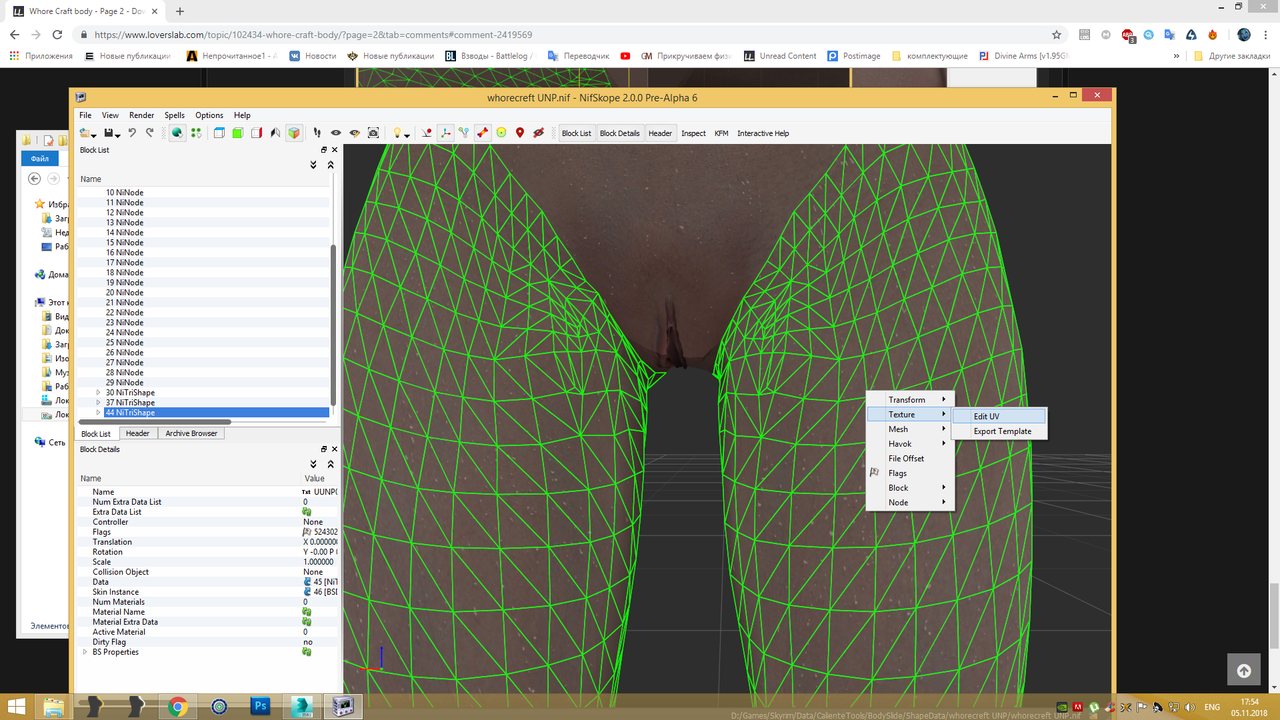Open the Render menu

pos(142,115)
